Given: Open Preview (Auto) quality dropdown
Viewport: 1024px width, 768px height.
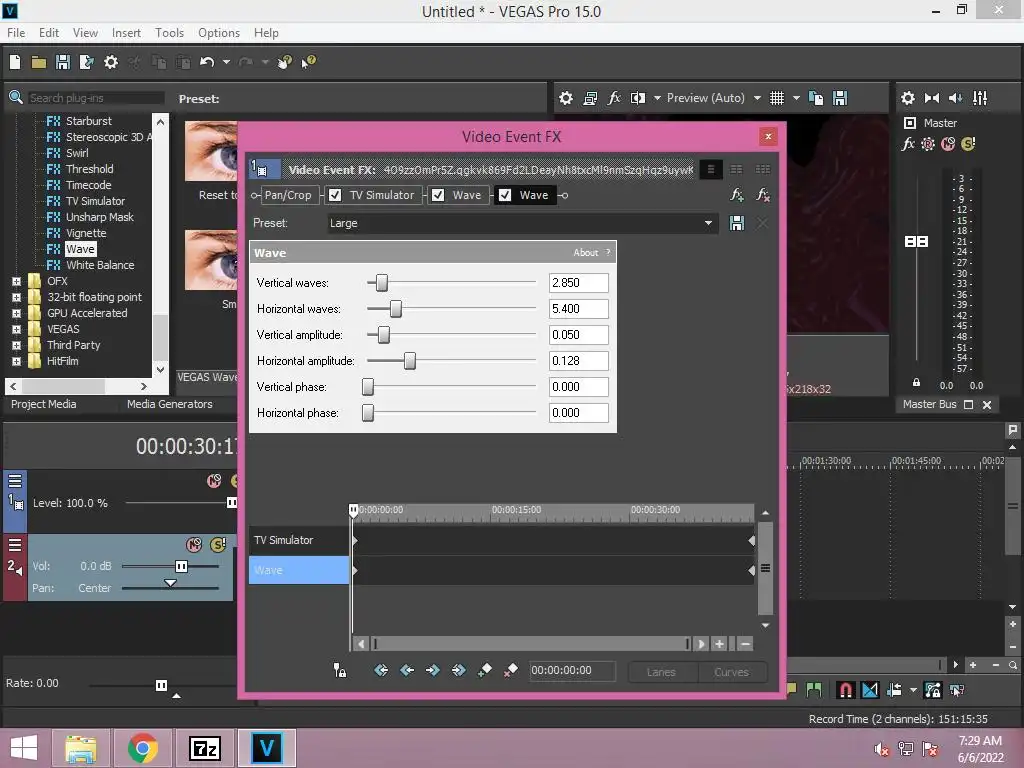Looking at the screenshot, I should 758,98.
